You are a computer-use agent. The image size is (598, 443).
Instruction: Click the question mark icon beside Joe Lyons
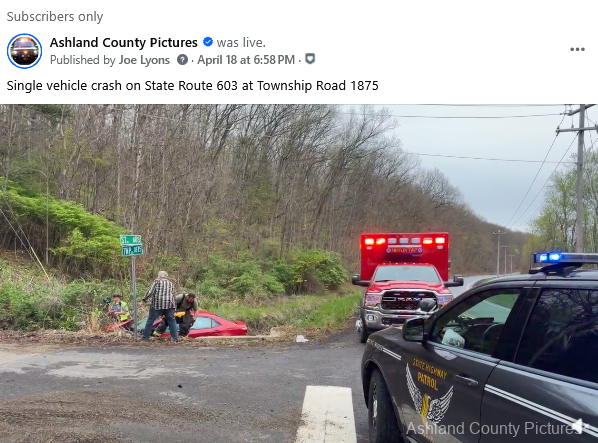[x=182, y=59]
